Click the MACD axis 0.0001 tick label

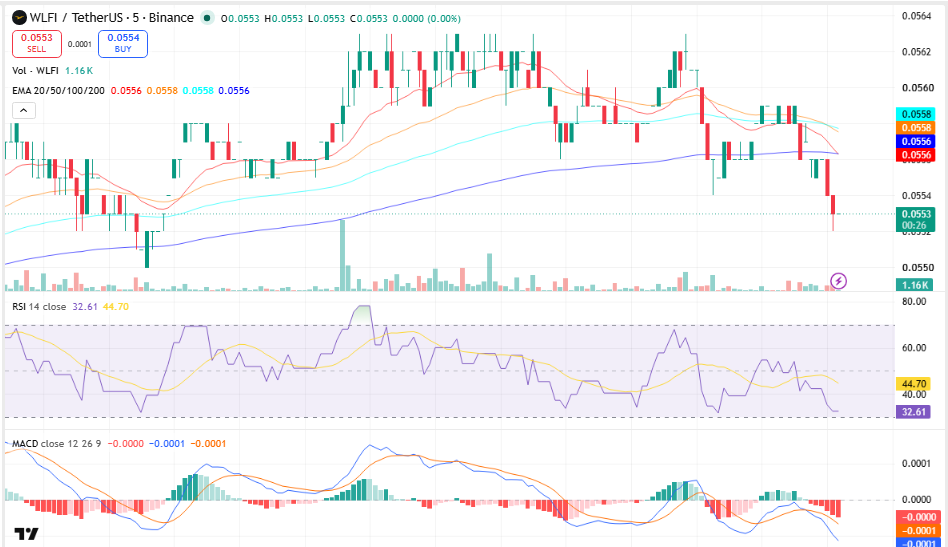click(917, 464)
